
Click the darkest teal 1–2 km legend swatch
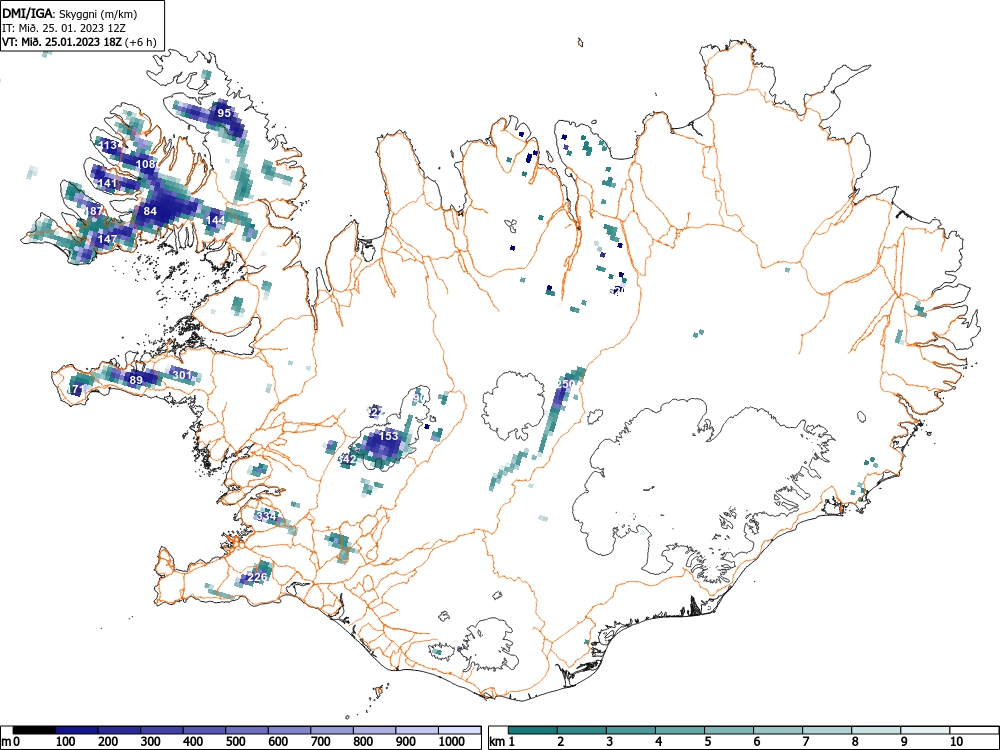pos(533,730)
